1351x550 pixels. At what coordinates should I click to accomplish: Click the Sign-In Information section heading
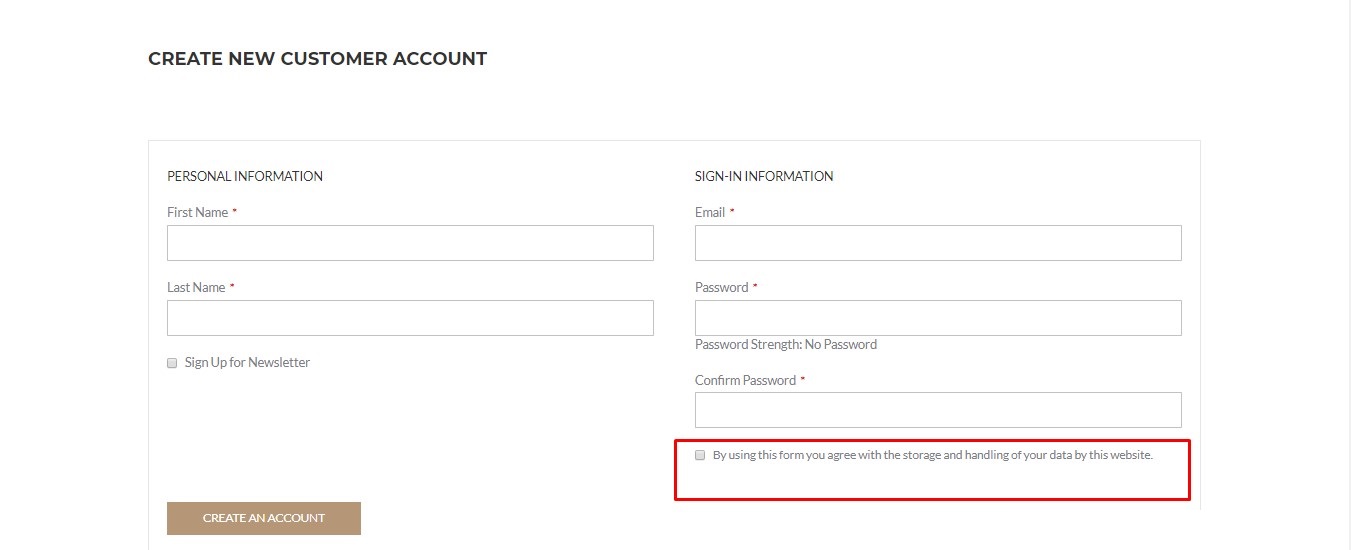point(764,176)
